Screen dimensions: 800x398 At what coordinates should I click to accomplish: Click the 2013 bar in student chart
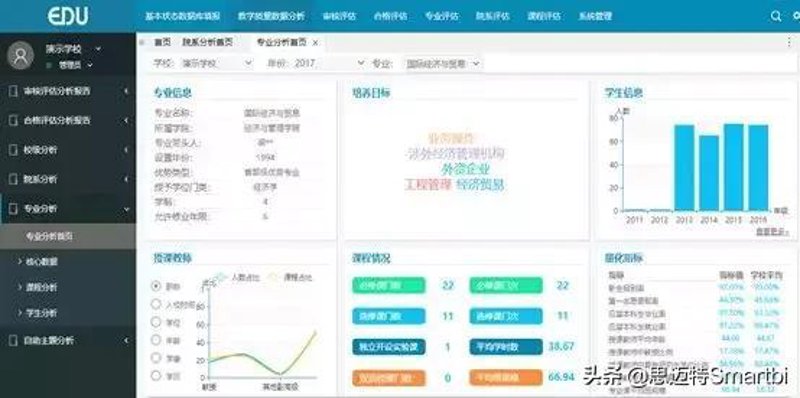click(x=684, y=168)
